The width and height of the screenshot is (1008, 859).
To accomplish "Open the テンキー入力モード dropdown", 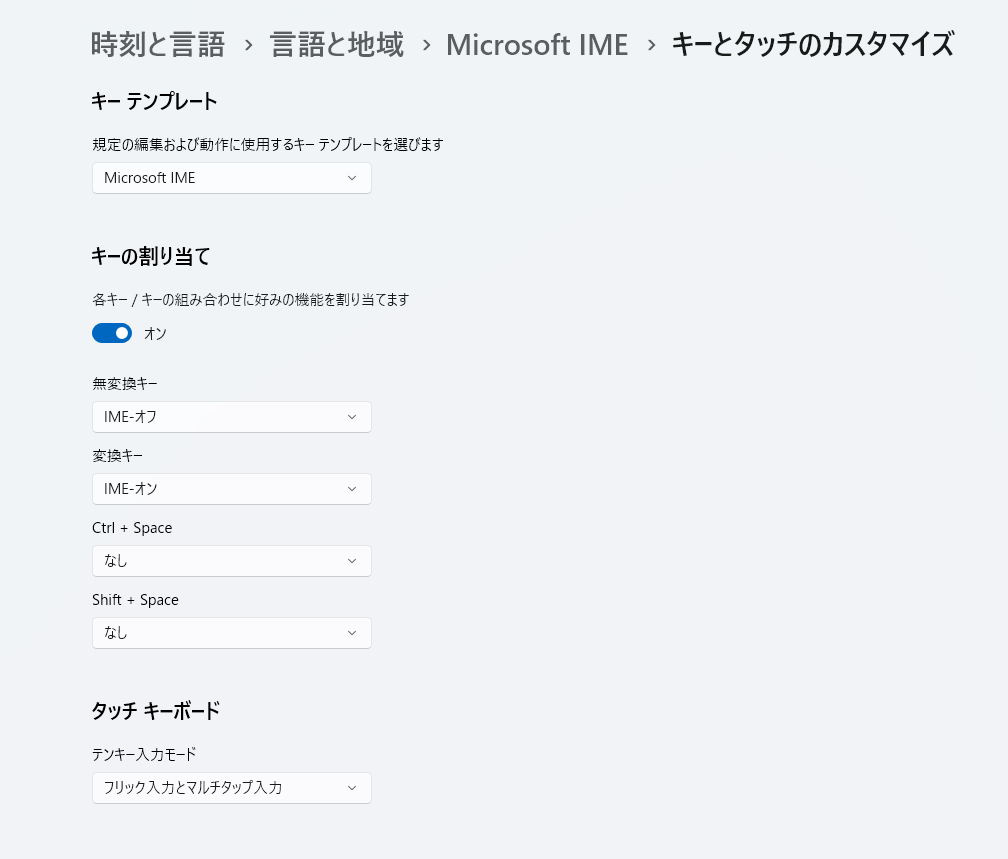I will pos(231,788).
